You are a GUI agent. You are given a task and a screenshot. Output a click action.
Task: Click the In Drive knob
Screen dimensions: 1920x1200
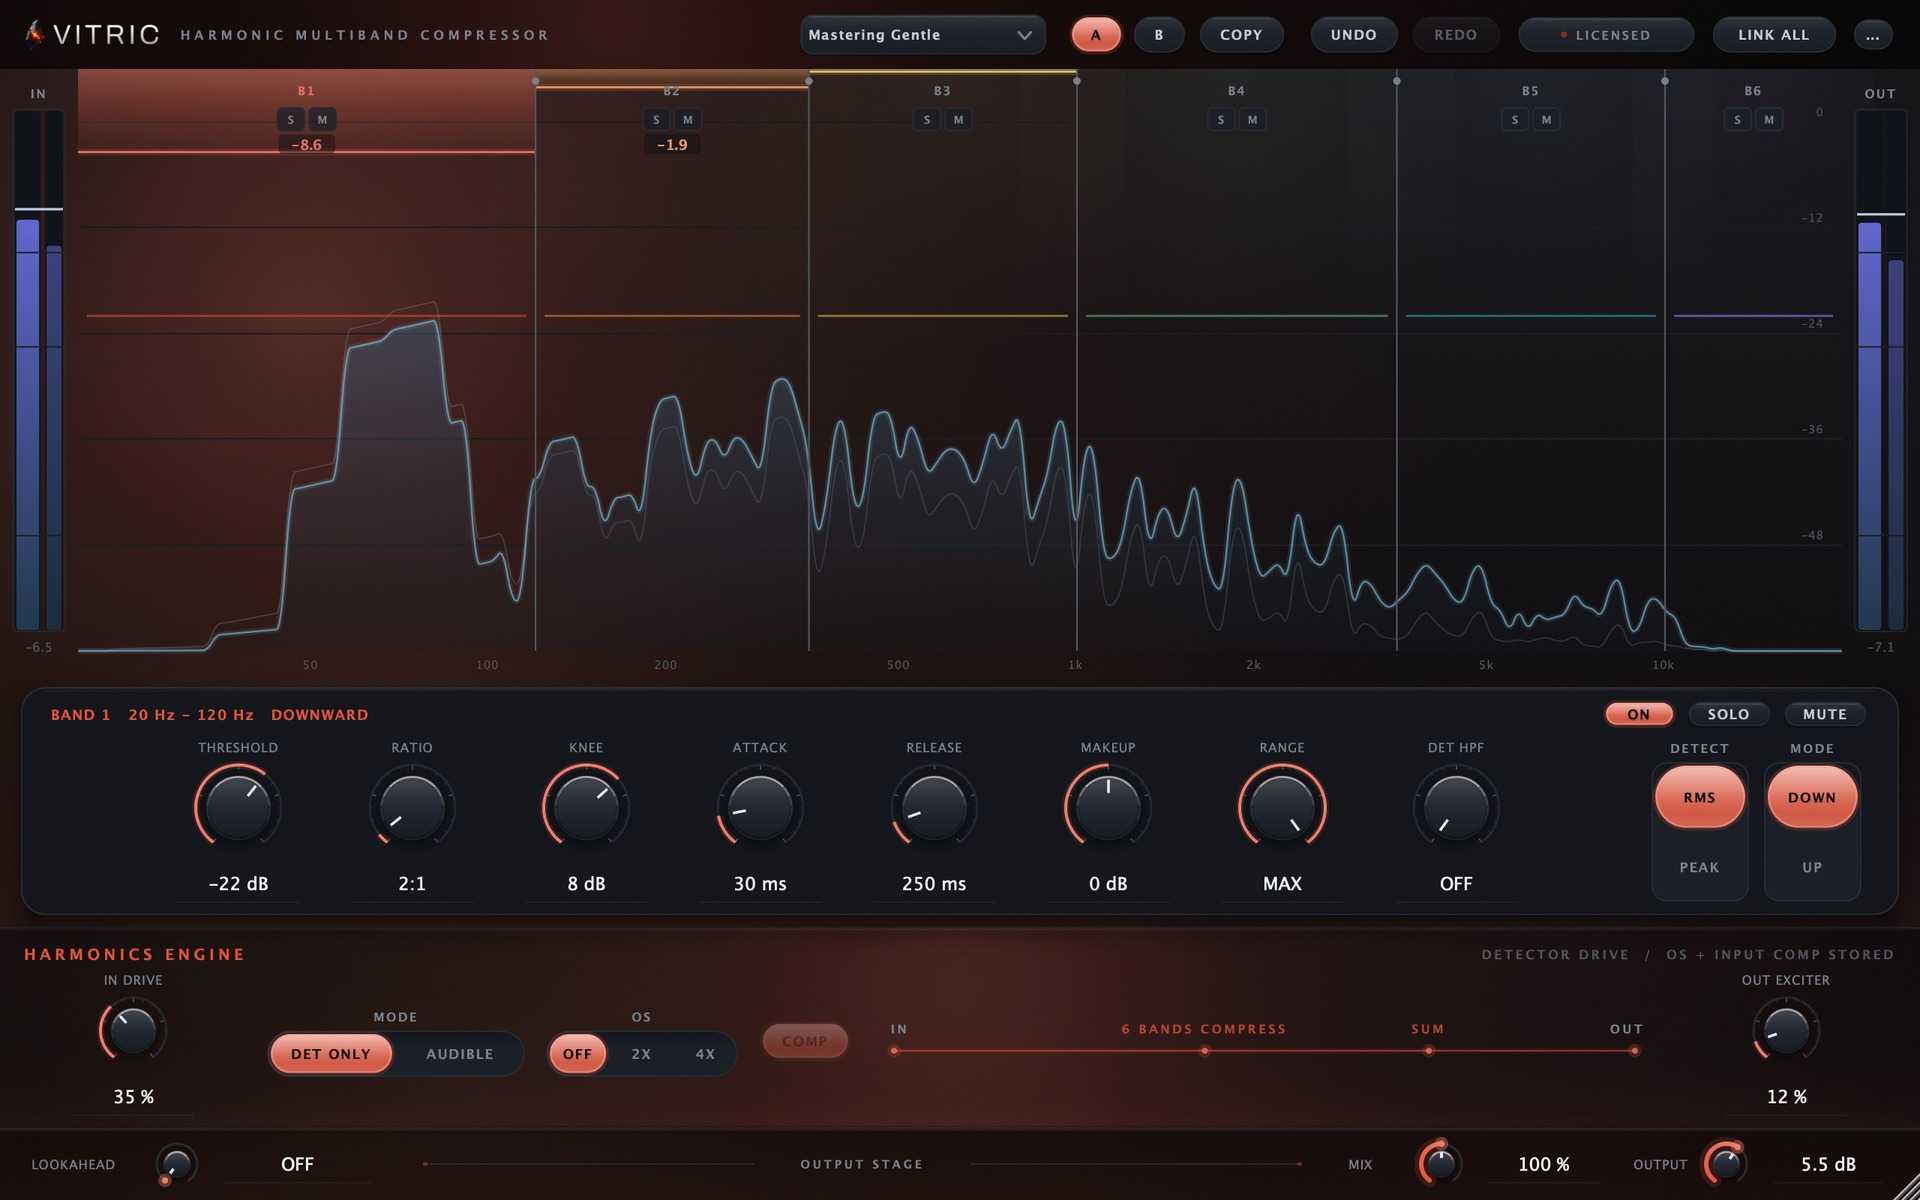point(133,1032)
